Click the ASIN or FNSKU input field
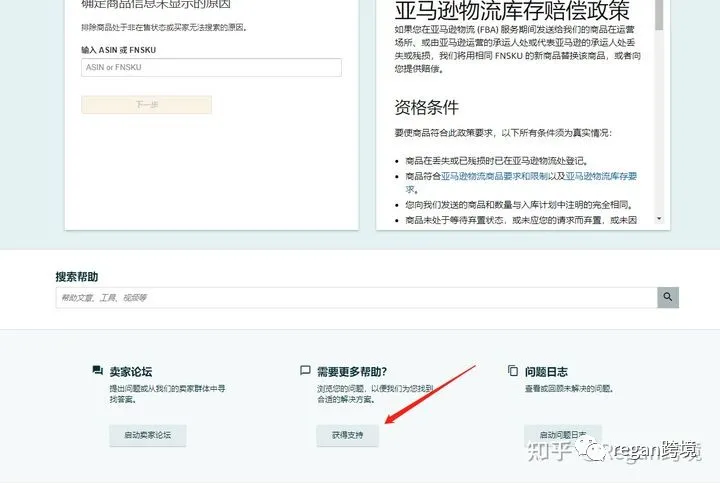The image size is (720, 483). coord(211,67)
